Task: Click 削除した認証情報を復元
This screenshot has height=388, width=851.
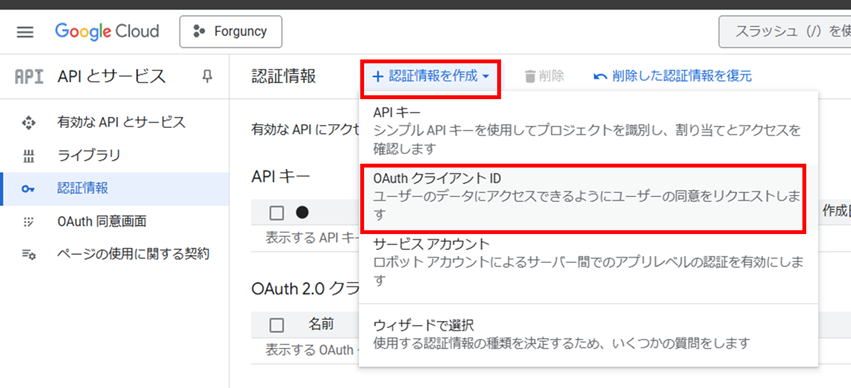Action: pyautogui.click(x=672, y=77)
